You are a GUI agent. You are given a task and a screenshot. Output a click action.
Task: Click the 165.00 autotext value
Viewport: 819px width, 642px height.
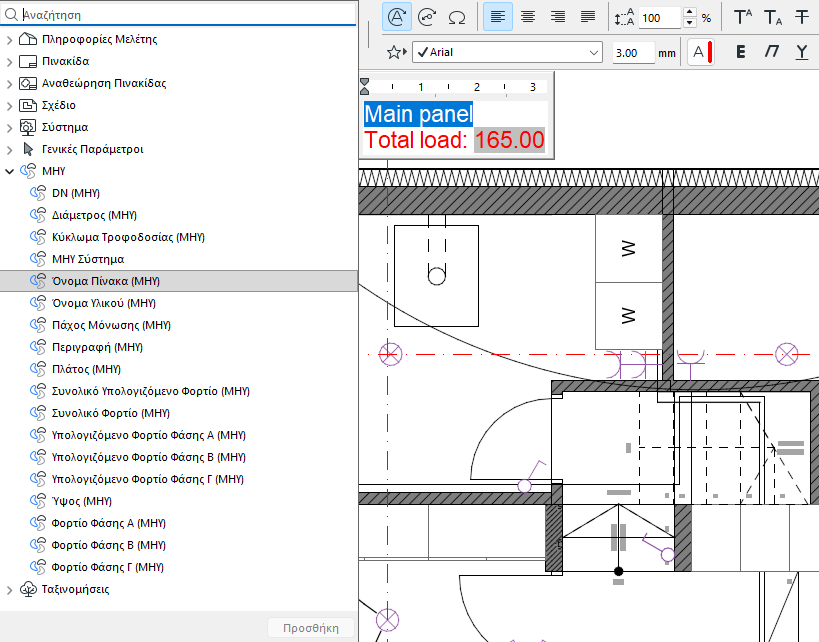(x=509, y=140)
